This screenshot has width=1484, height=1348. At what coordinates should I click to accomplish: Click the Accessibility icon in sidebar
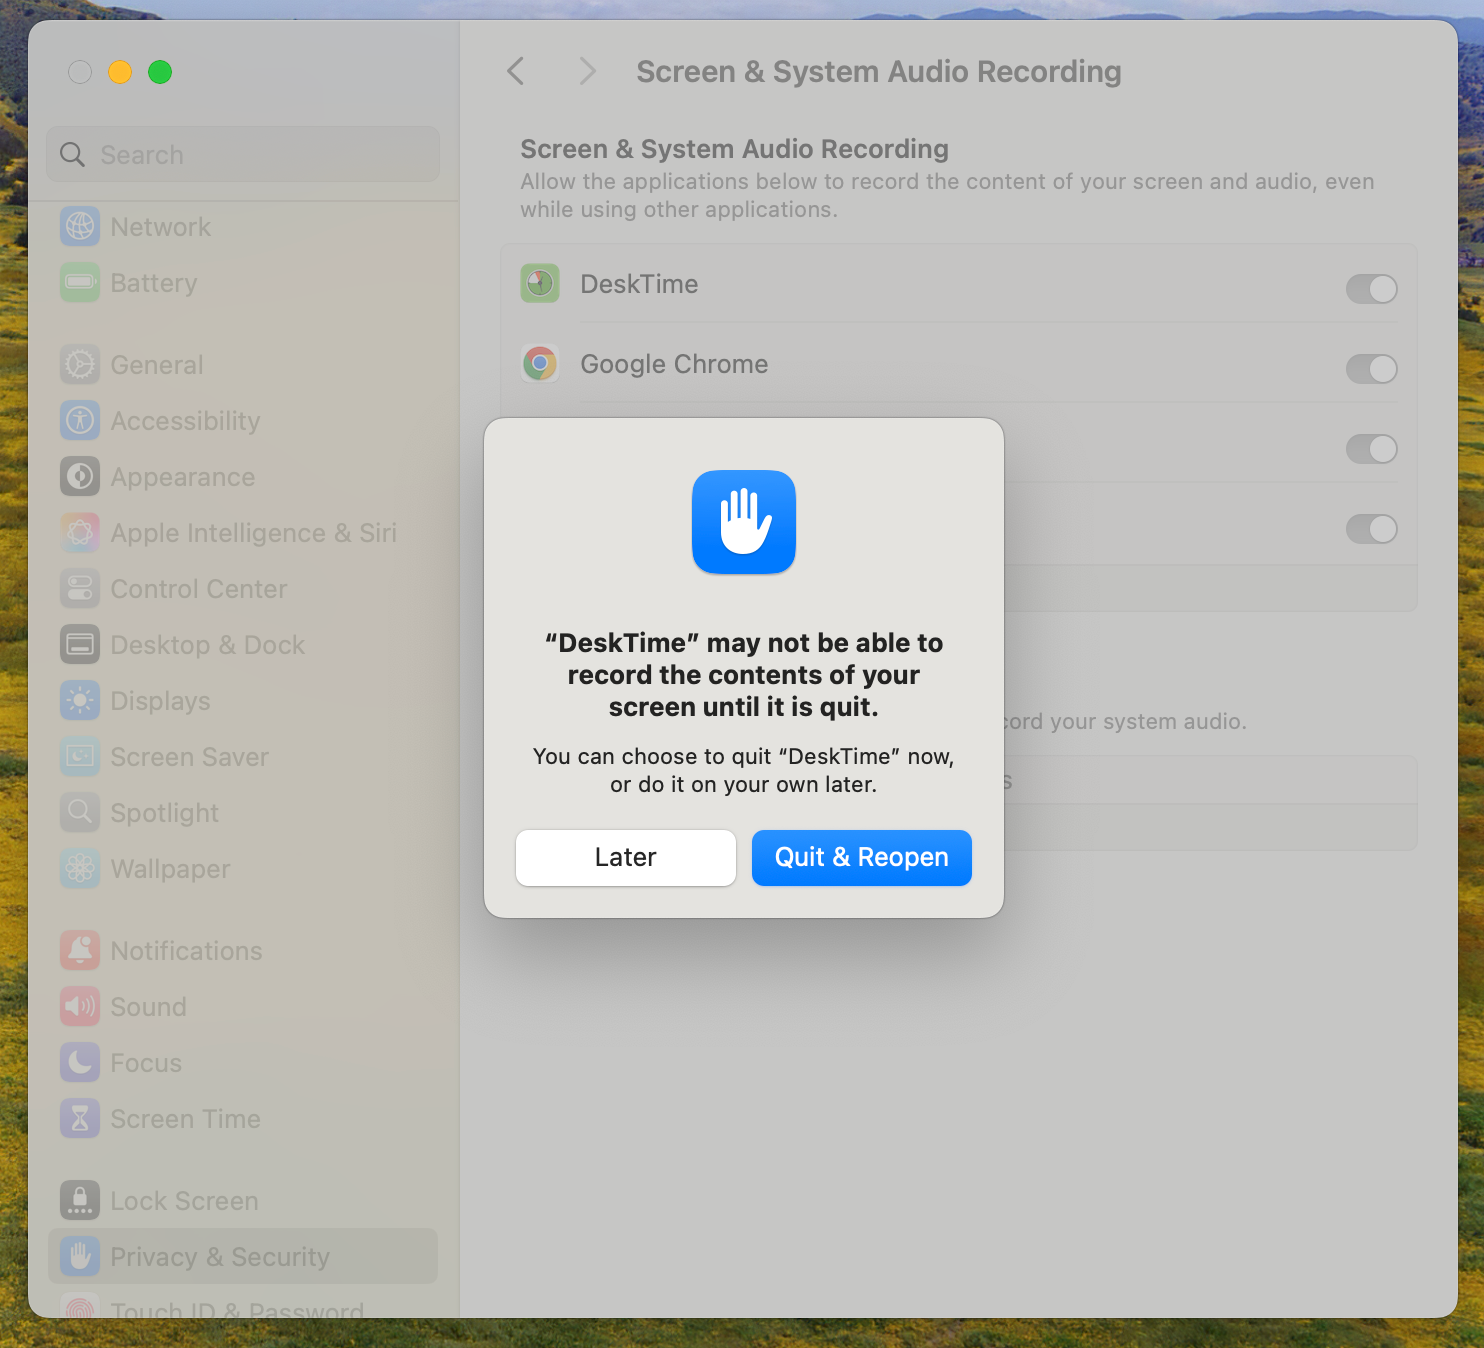click(80, 421)
